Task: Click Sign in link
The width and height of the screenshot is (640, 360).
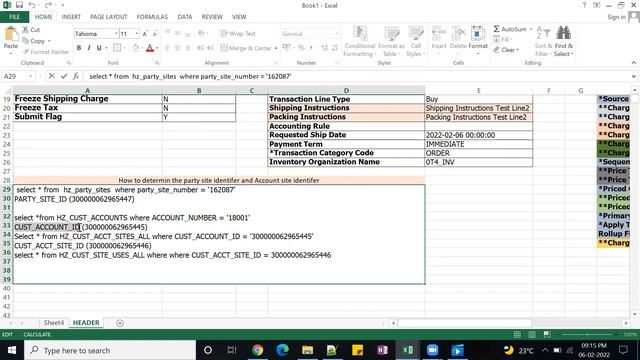Action: pos(616,17)
